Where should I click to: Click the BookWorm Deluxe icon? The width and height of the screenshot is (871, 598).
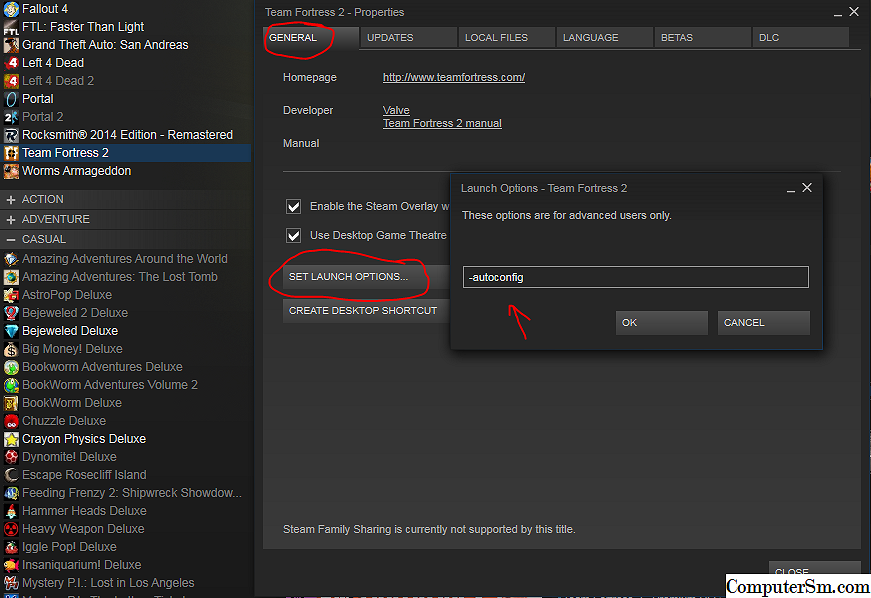(x=11, y=403)
